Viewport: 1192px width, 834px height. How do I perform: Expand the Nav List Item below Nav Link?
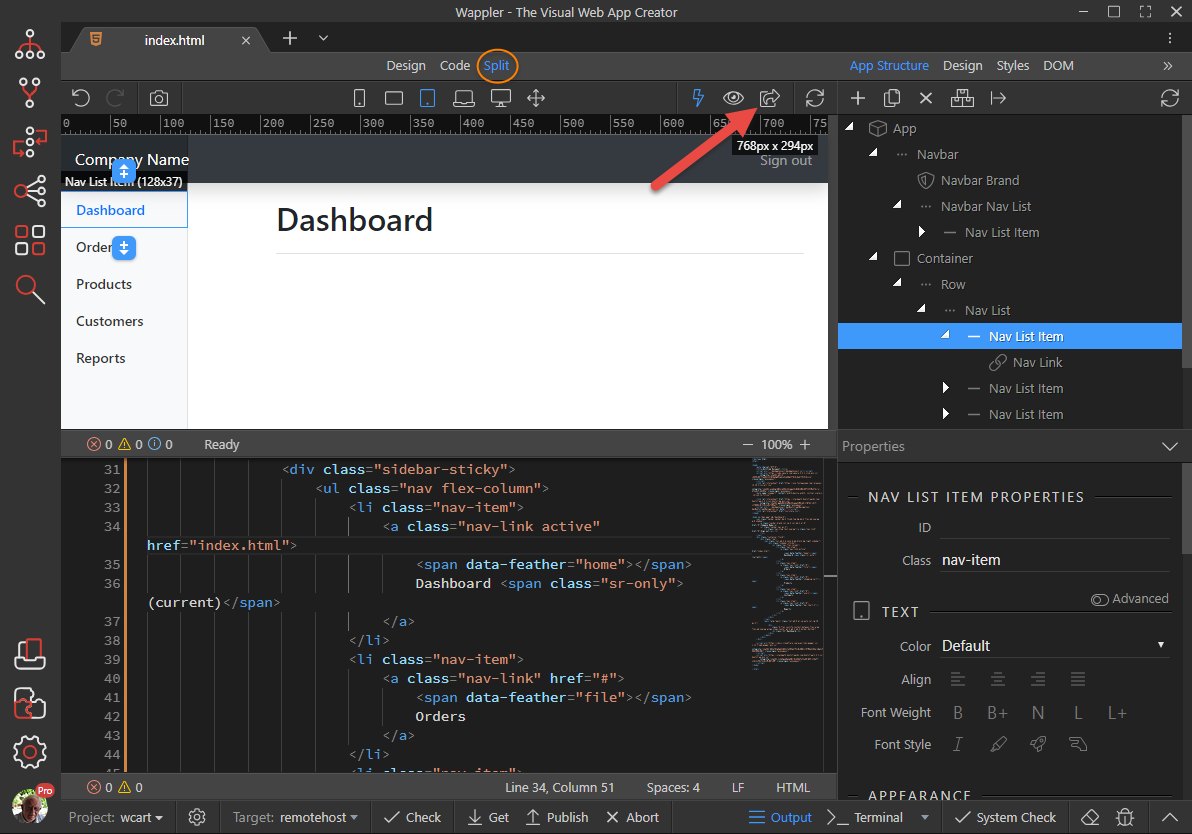(x=944, y=388)
